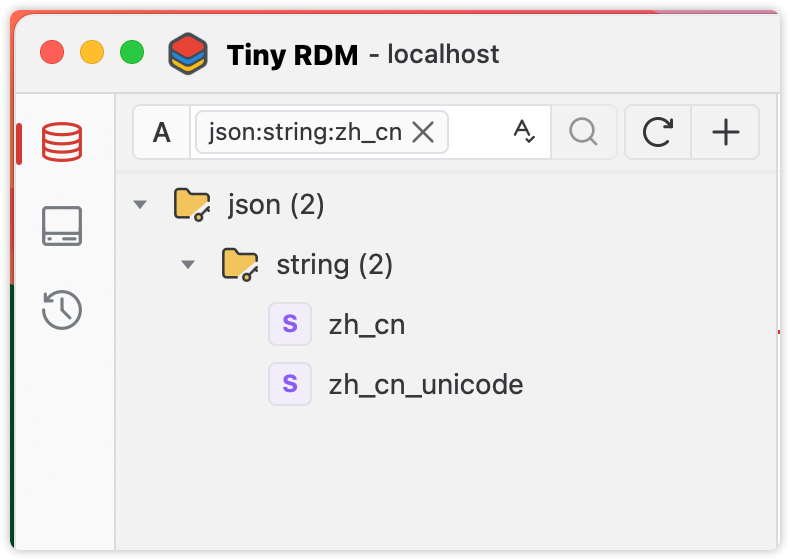
Task: Add a new key with plus button
Action: click(x=726, y=132)
